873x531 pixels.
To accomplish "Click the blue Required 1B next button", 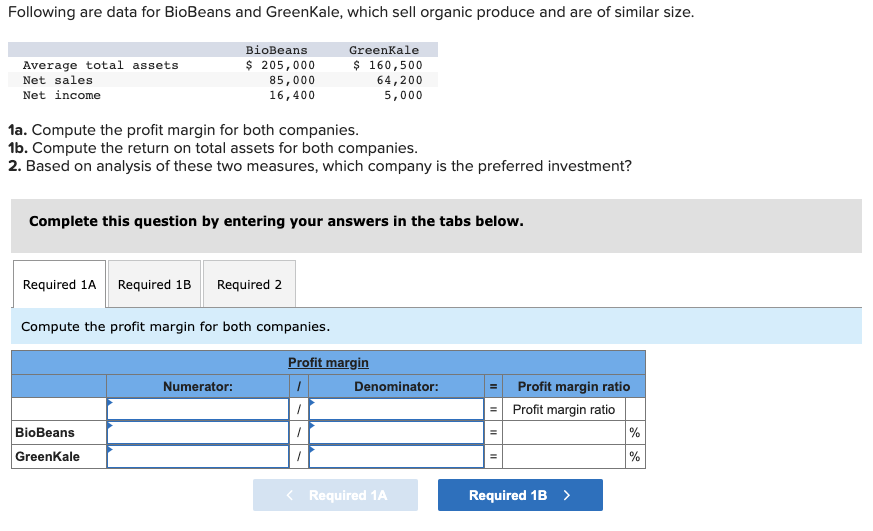I will [520, 495].
